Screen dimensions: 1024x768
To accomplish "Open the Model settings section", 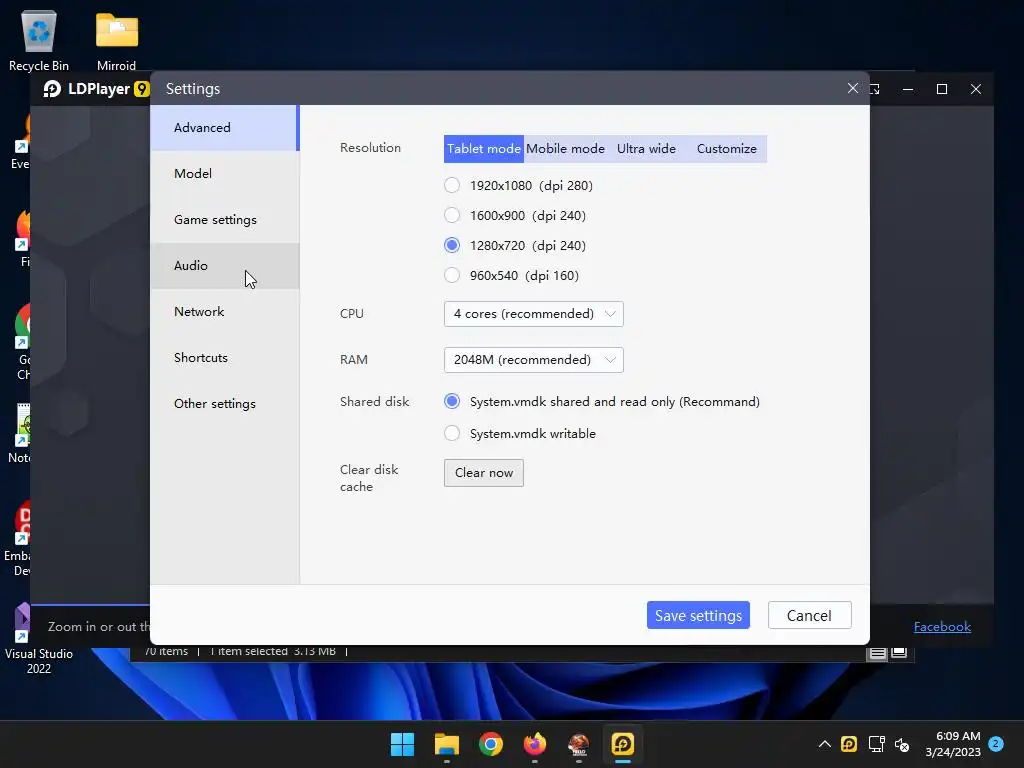I will point(225,174).
